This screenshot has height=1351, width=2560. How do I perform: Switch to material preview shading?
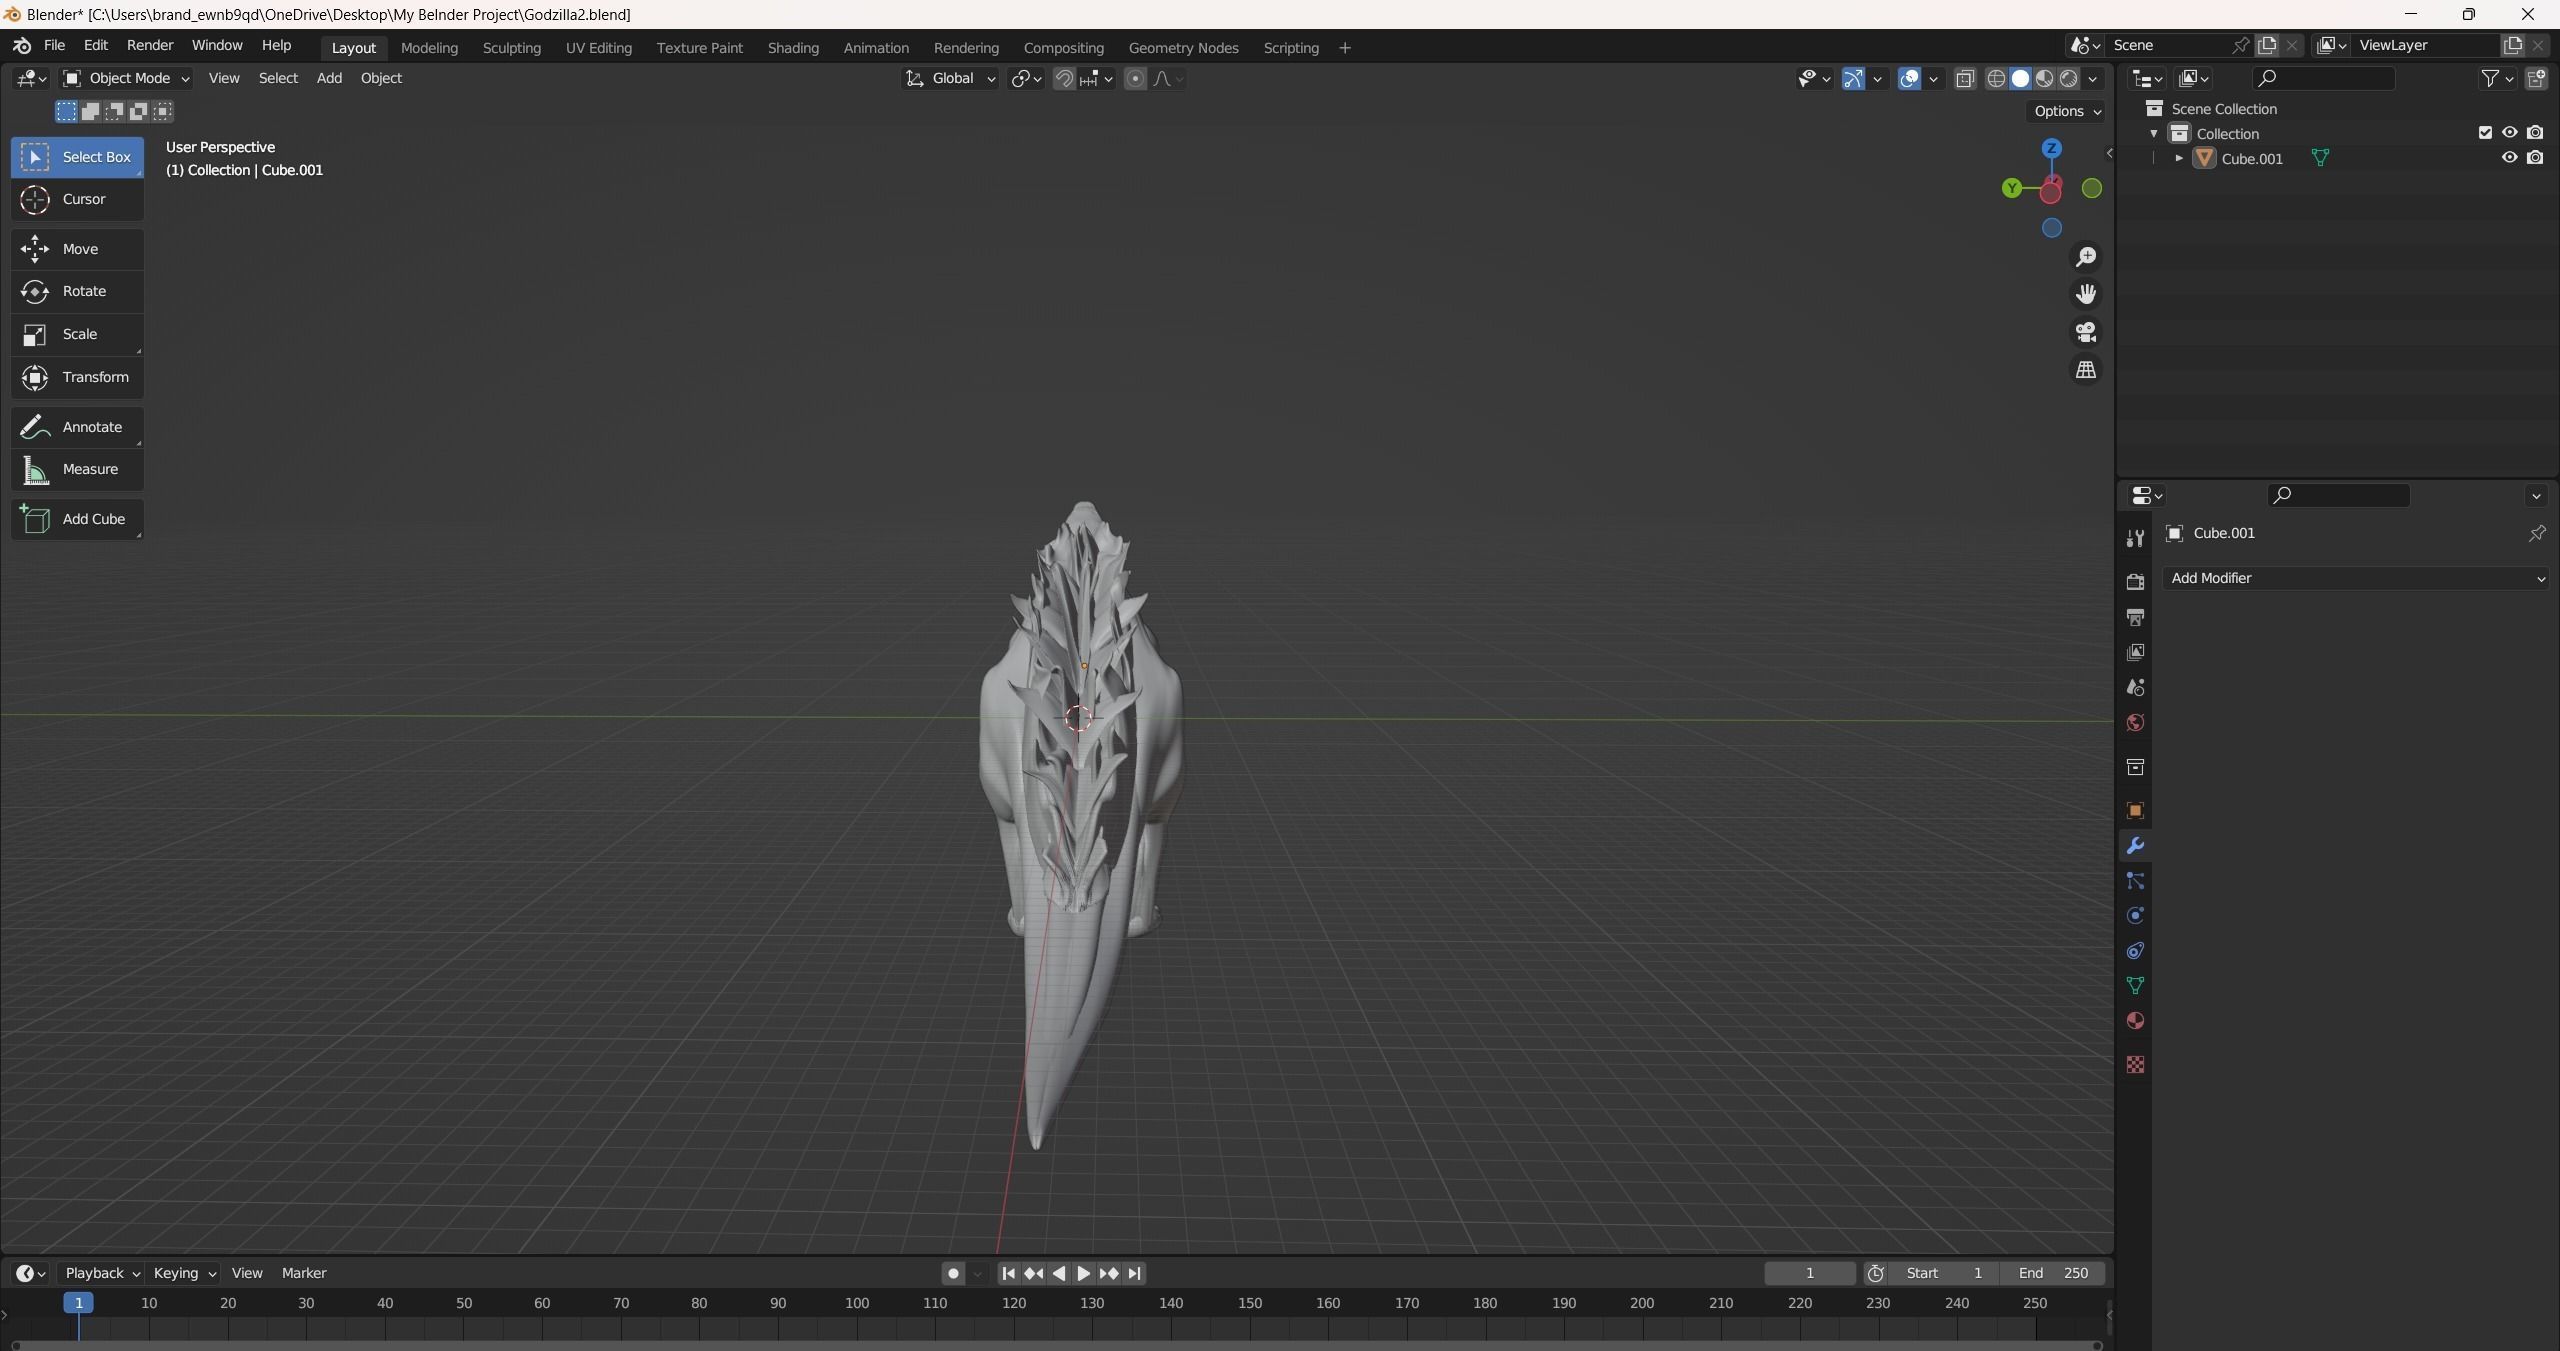2044,78
